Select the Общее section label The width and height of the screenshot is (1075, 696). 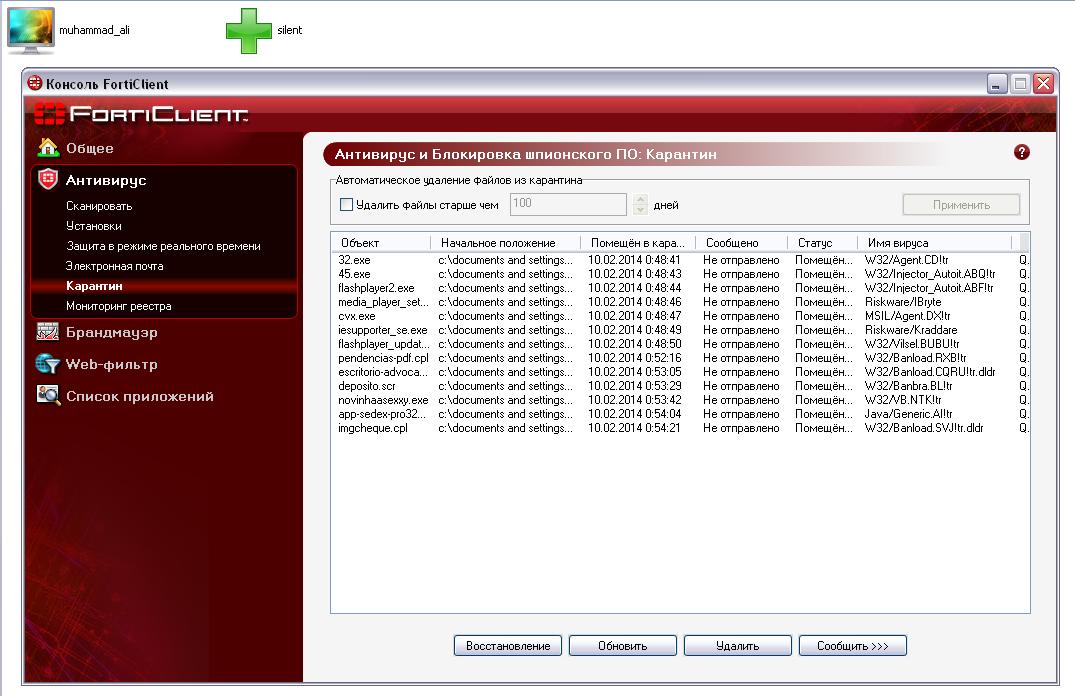click(90, 148)
